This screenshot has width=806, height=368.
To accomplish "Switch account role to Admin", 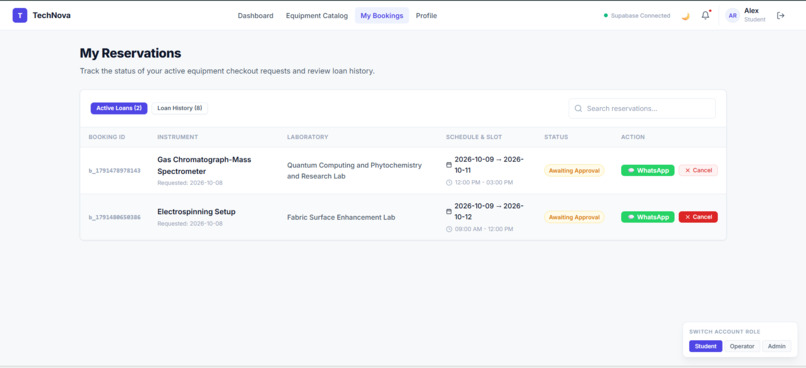I will [x=777, y=346].
